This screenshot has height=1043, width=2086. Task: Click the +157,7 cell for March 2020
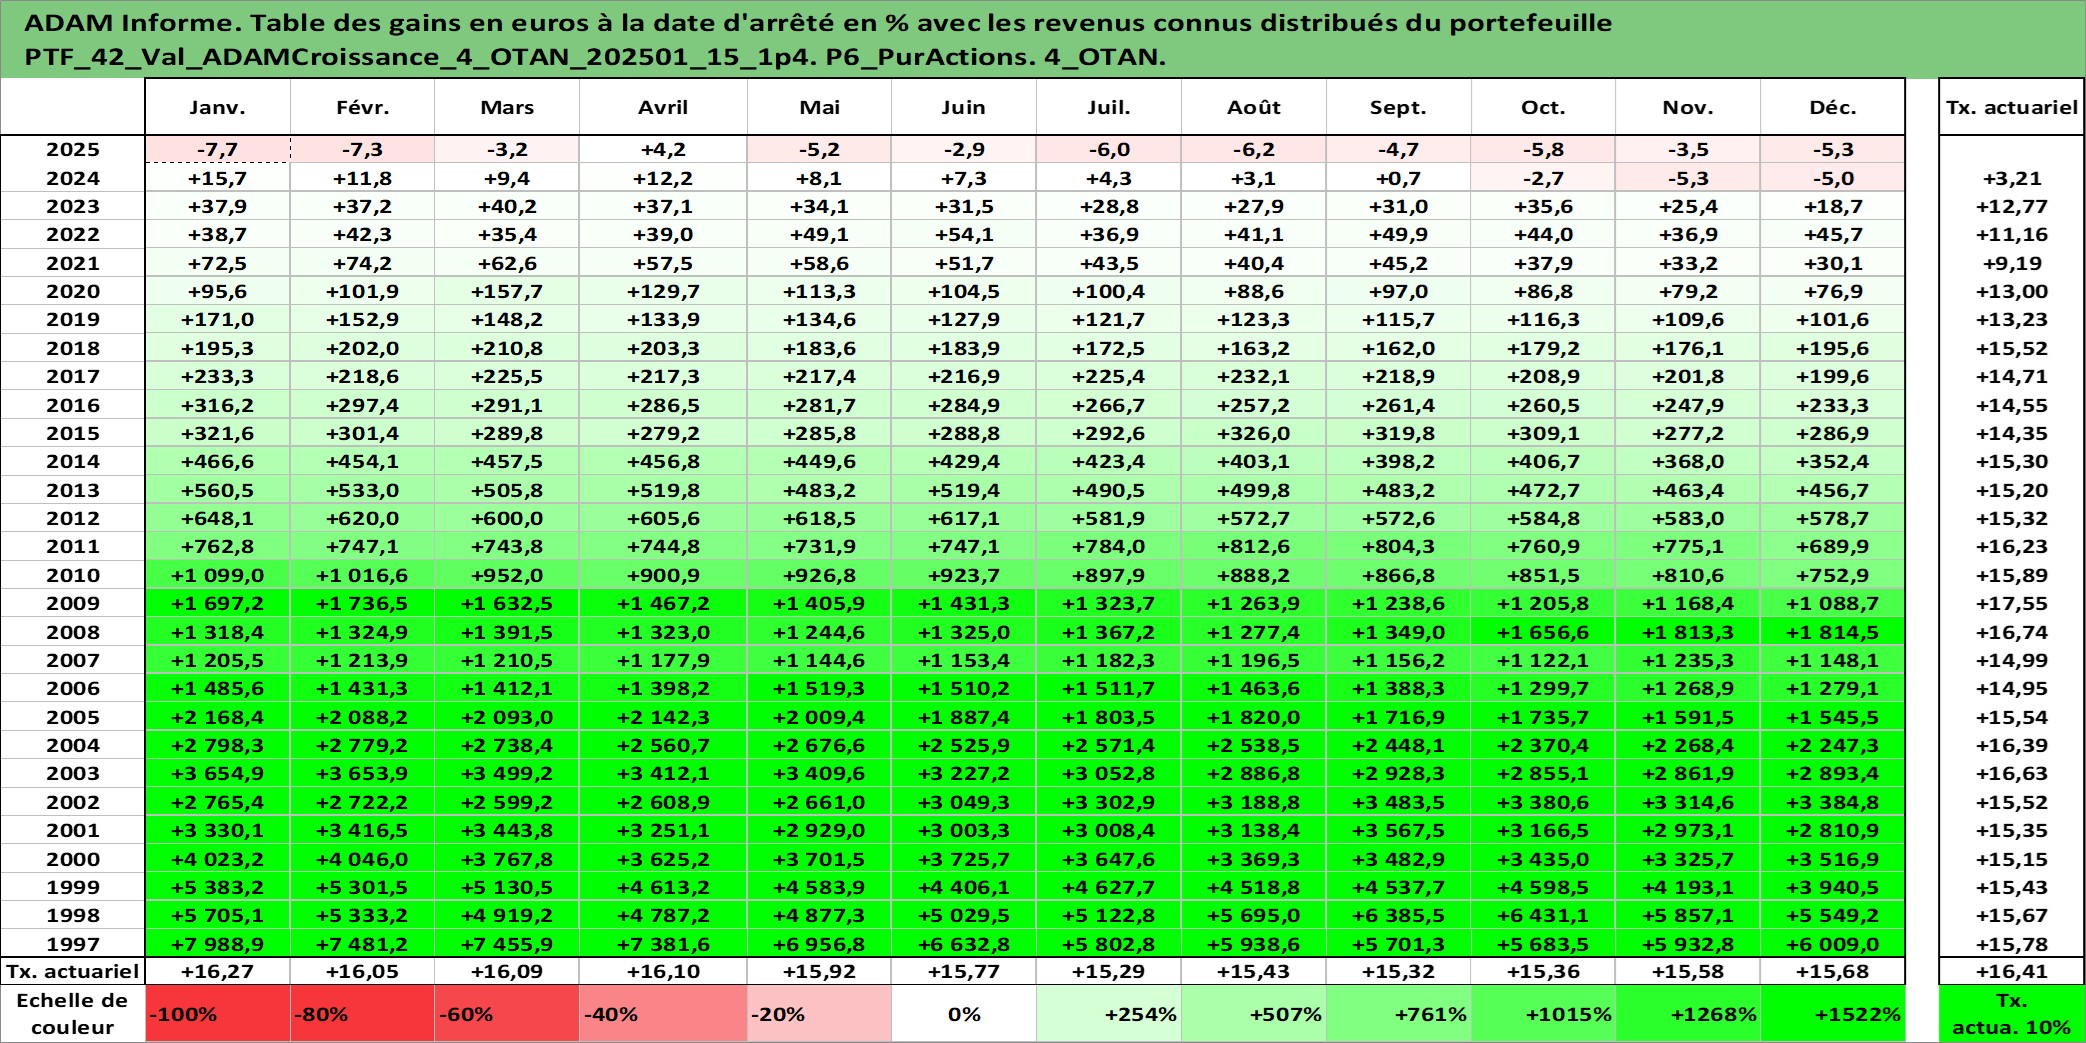(507, 291)
